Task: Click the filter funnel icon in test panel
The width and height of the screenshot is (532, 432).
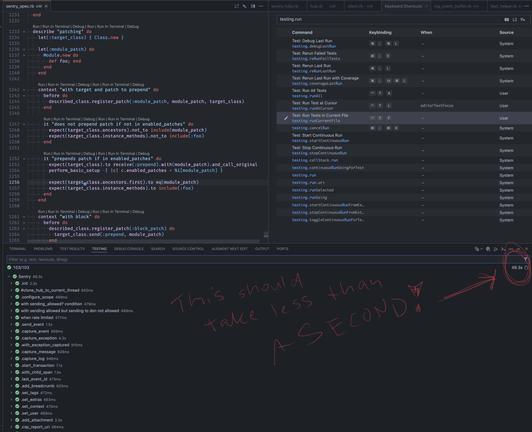Action: click(x=525, y=260)
